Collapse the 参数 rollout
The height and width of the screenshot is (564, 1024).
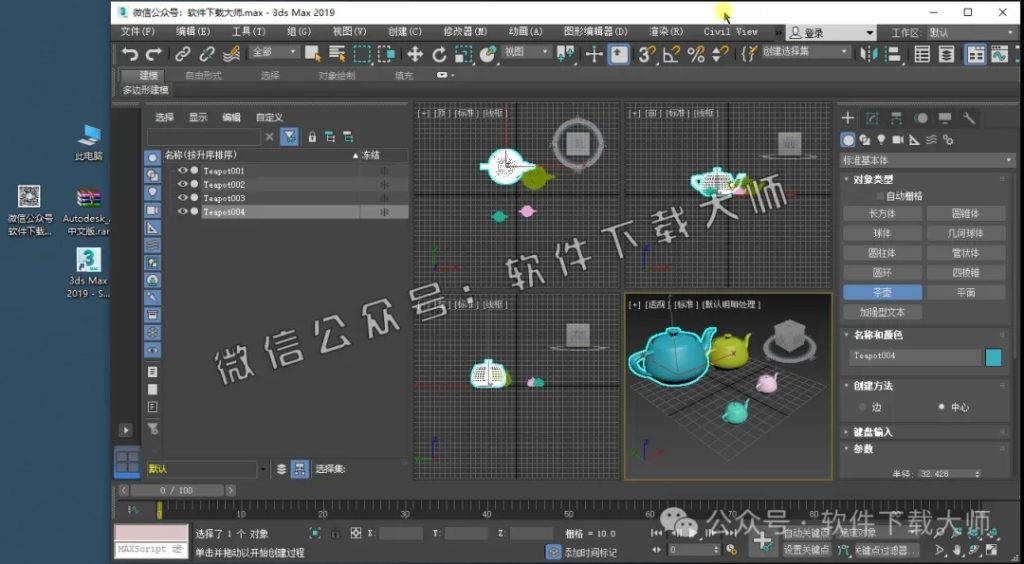point(863,449)
